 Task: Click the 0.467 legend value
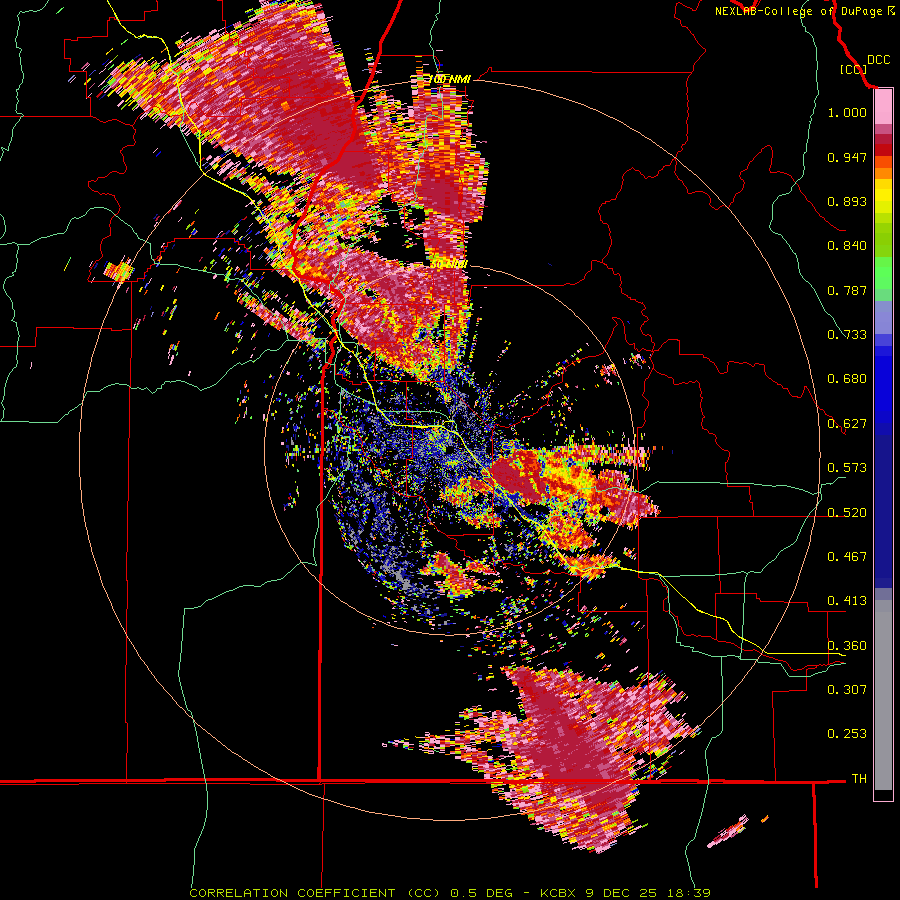pyautogui.click(x=847, y=557)
